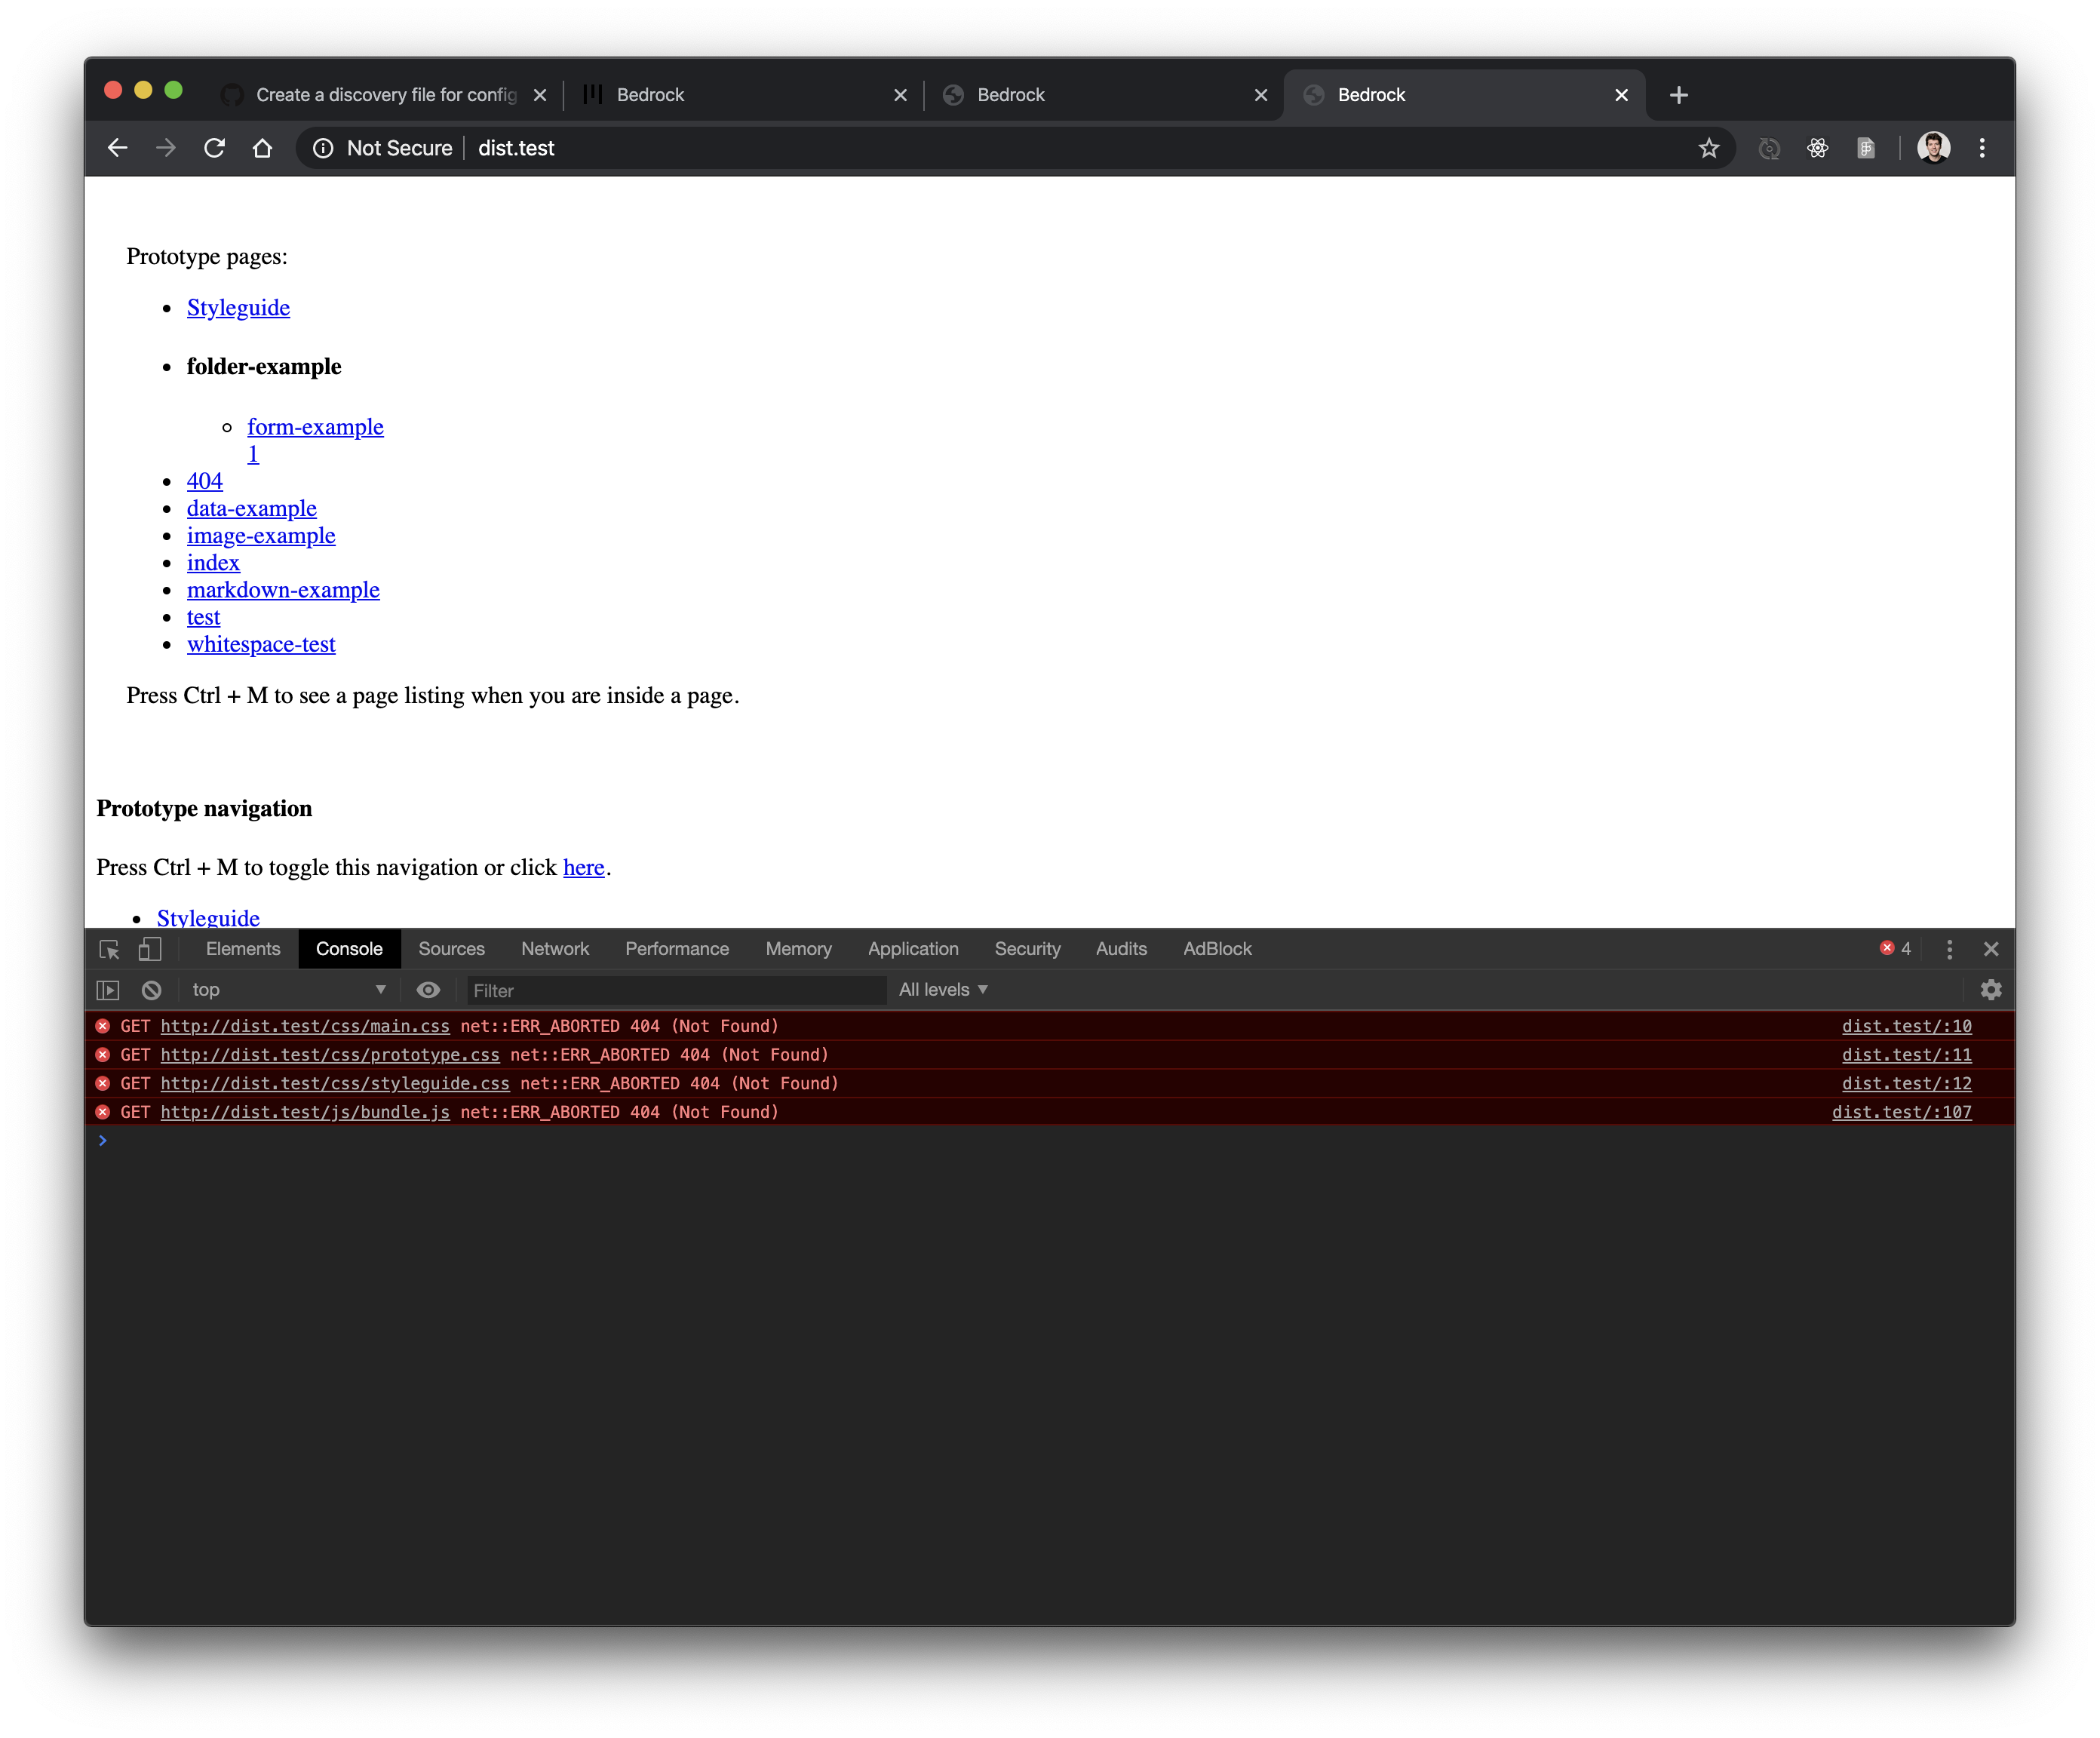
Task: Open the React Developer Tools extension
Action: pyautogui.click(x=1818, y=147)
